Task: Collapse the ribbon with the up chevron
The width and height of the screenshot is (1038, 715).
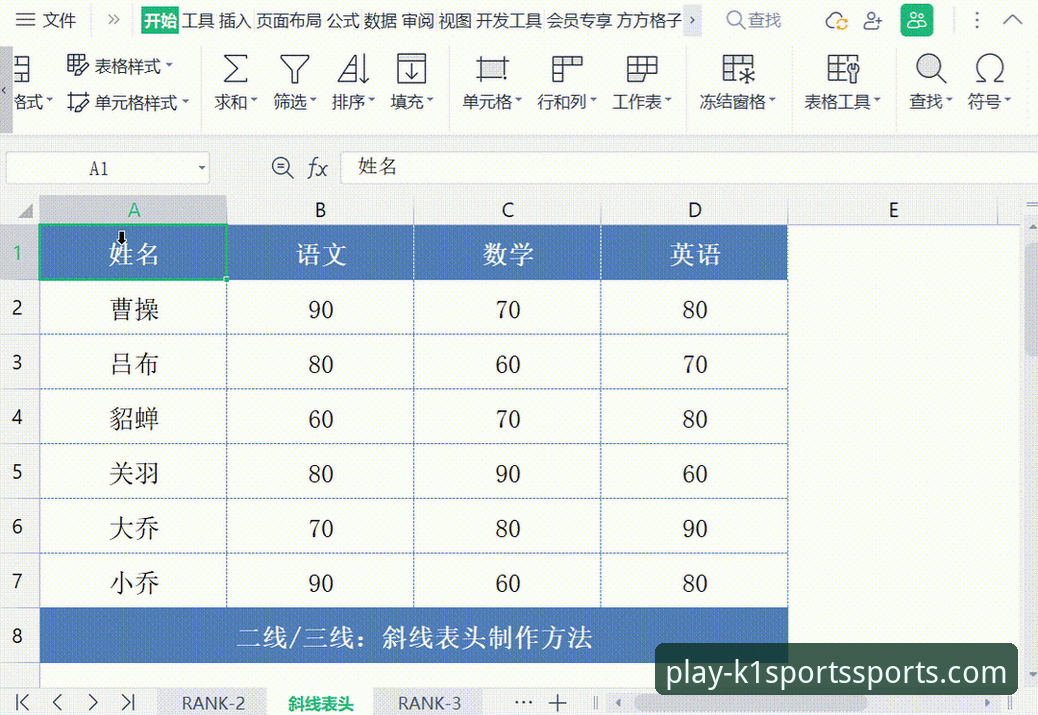Action: click(1012, 20)
